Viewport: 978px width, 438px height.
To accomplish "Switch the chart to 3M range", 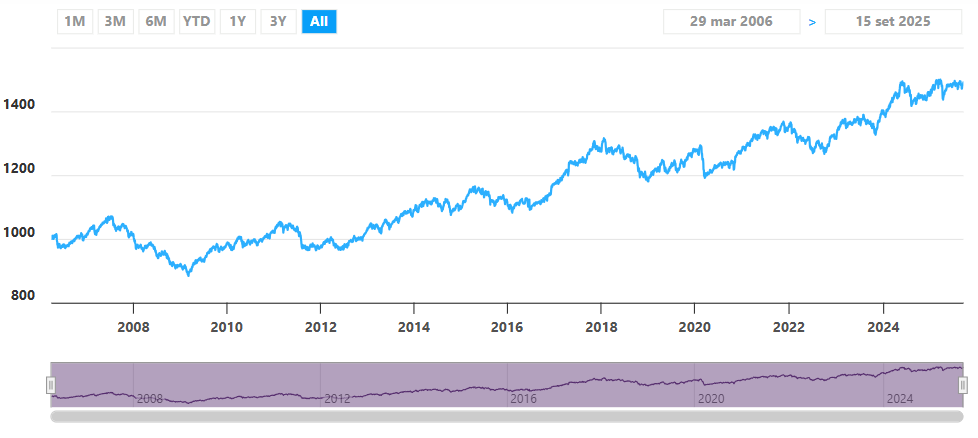I will point(115,21).
